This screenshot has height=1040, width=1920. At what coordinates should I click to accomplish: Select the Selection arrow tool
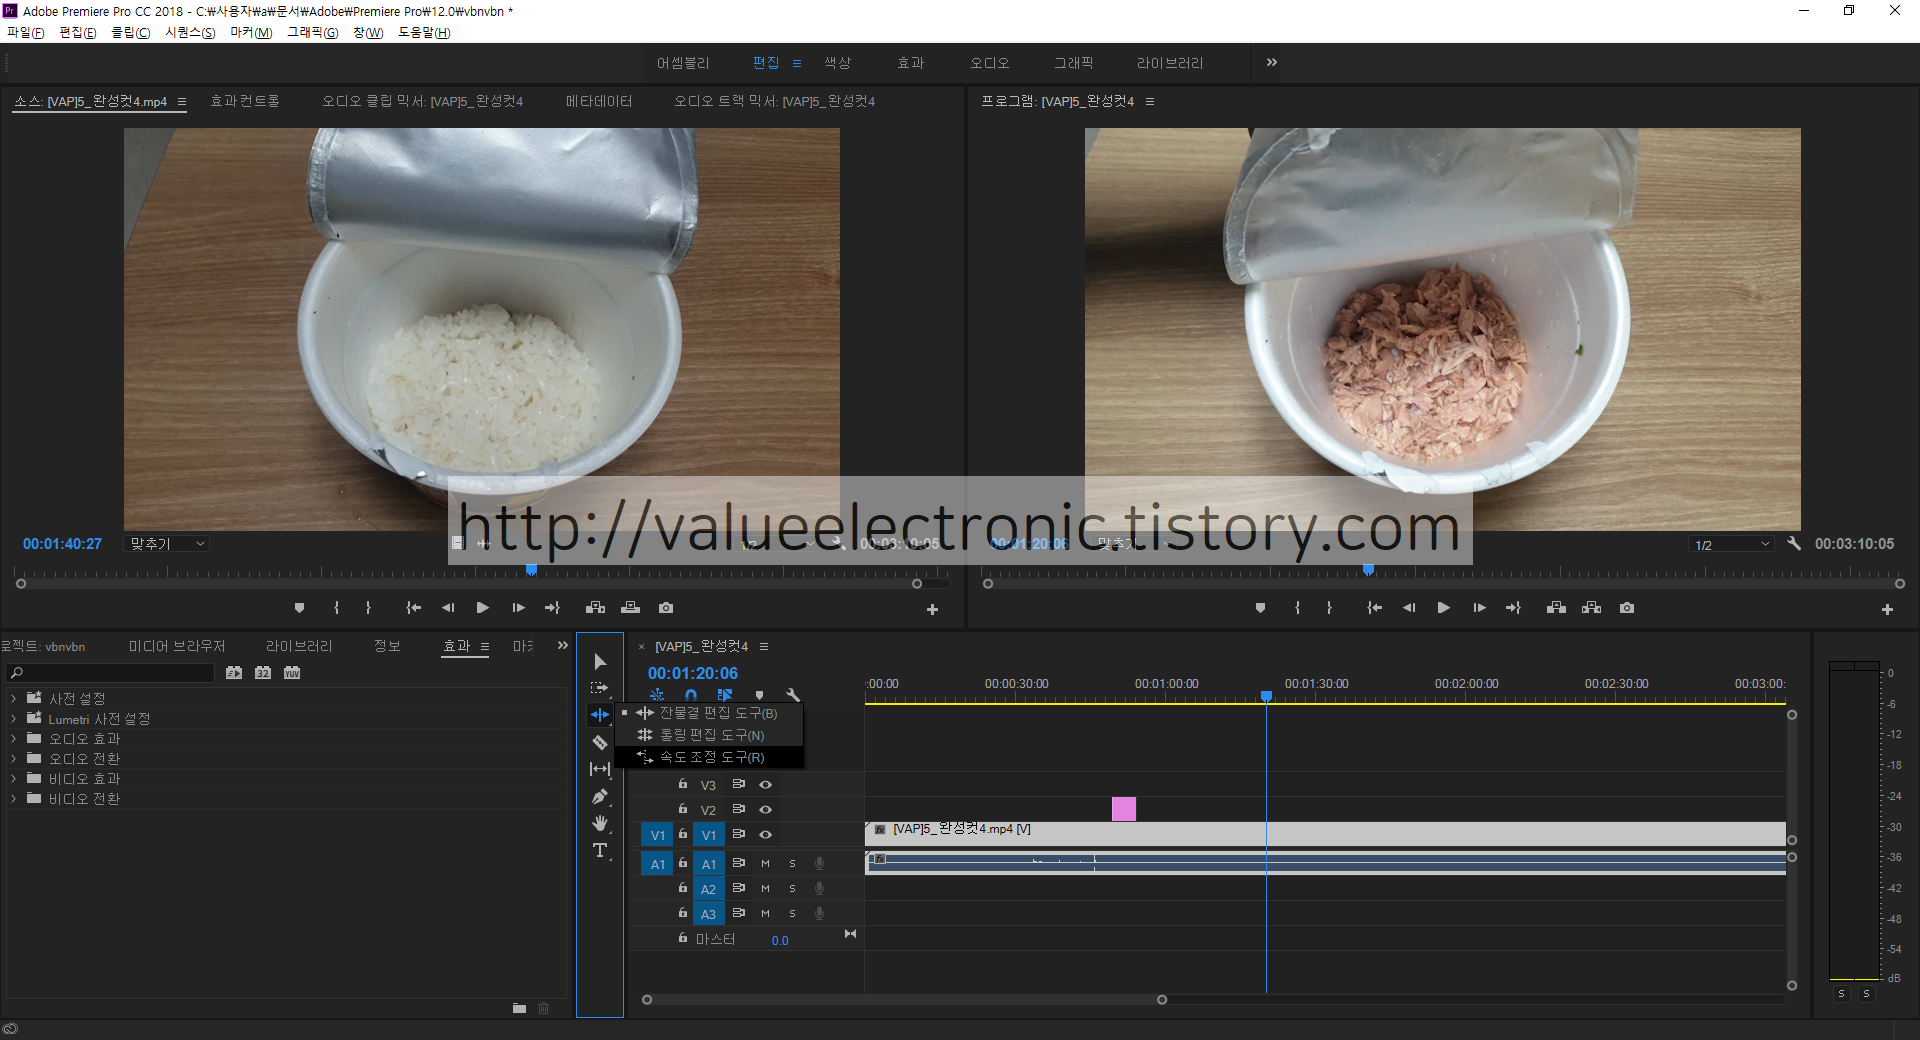tap(600, 662)
